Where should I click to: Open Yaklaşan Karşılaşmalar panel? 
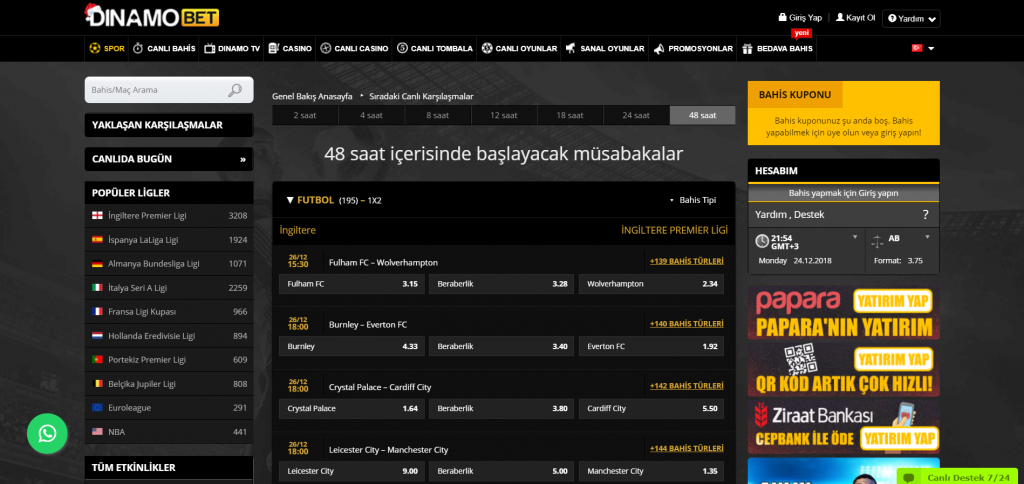(169, 125)
